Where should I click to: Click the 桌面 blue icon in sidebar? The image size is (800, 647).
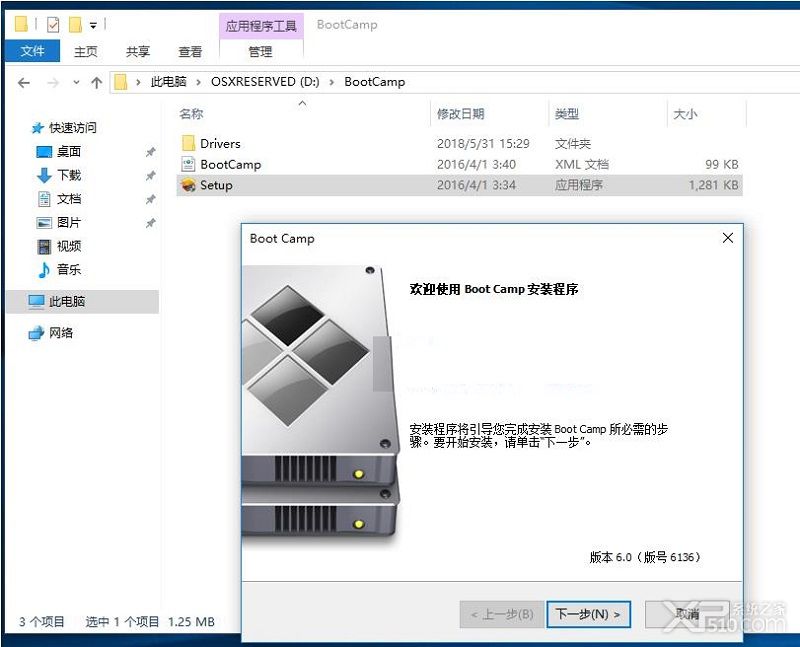(x=44, y=152)
